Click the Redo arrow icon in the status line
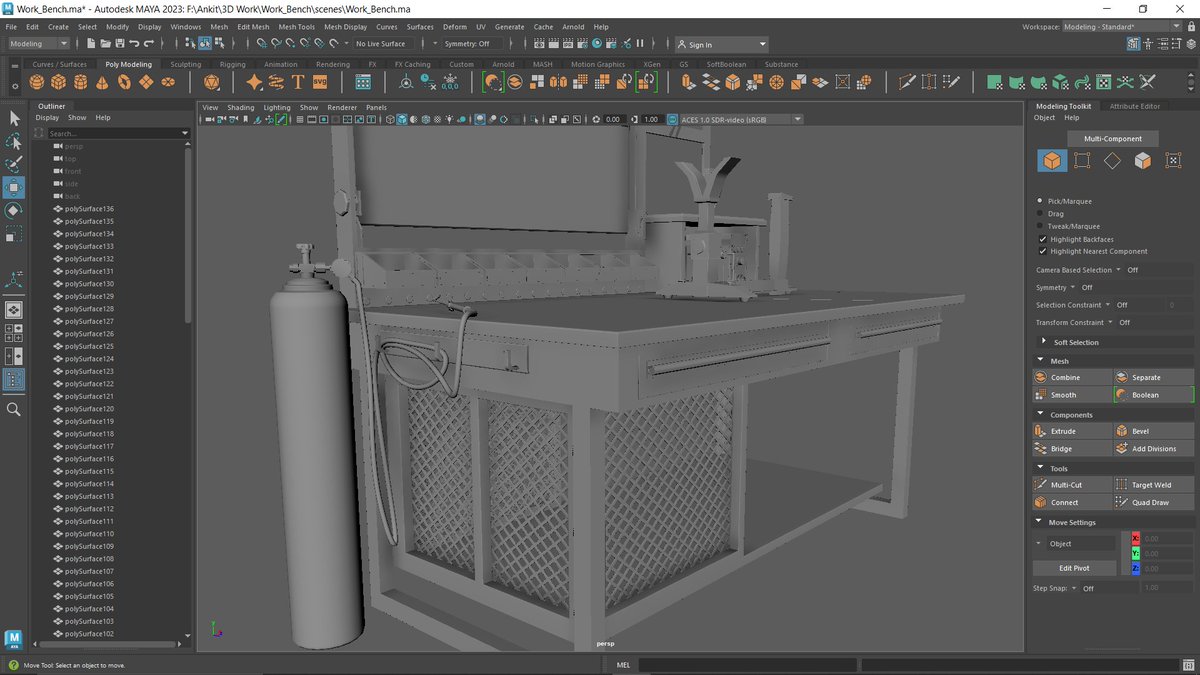Image resolution: width=1200 pixels, height=675 pixels. (x=148, y=44)
